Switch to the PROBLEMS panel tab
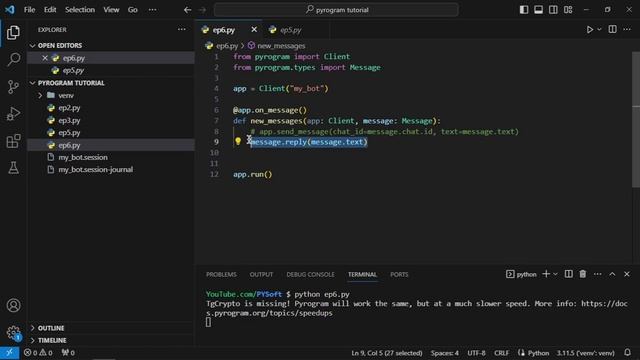 (221, 275)
